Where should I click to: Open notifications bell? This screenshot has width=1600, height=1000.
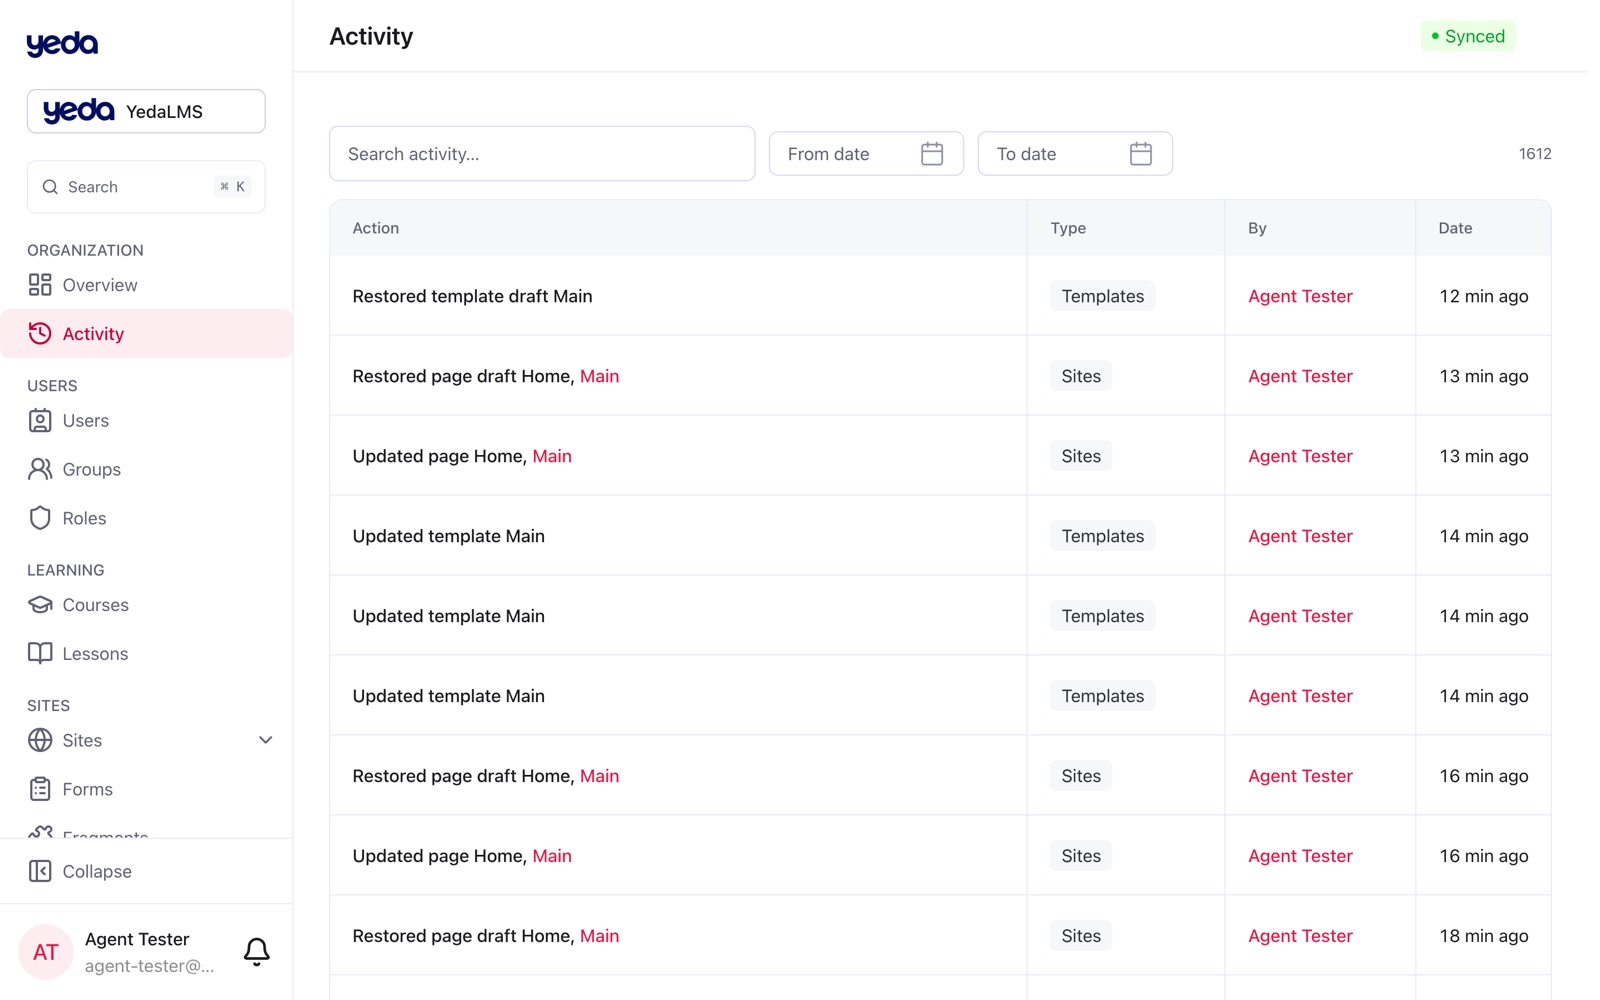(257, 951)
